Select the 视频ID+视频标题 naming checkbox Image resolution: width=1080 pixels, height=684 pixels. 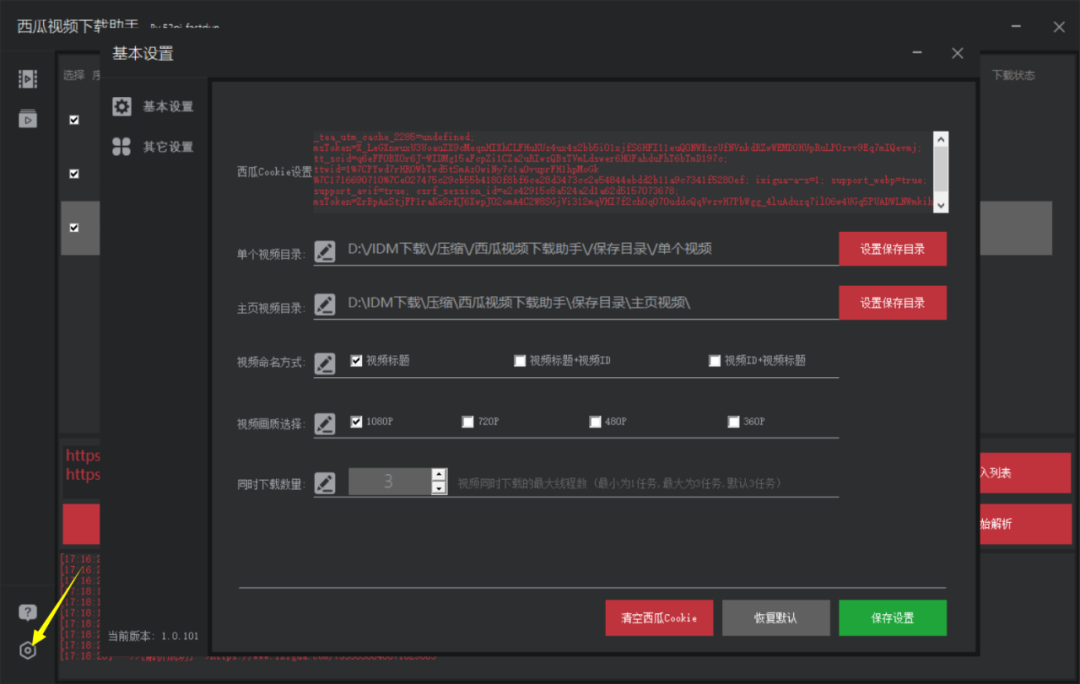pos(715,361)
